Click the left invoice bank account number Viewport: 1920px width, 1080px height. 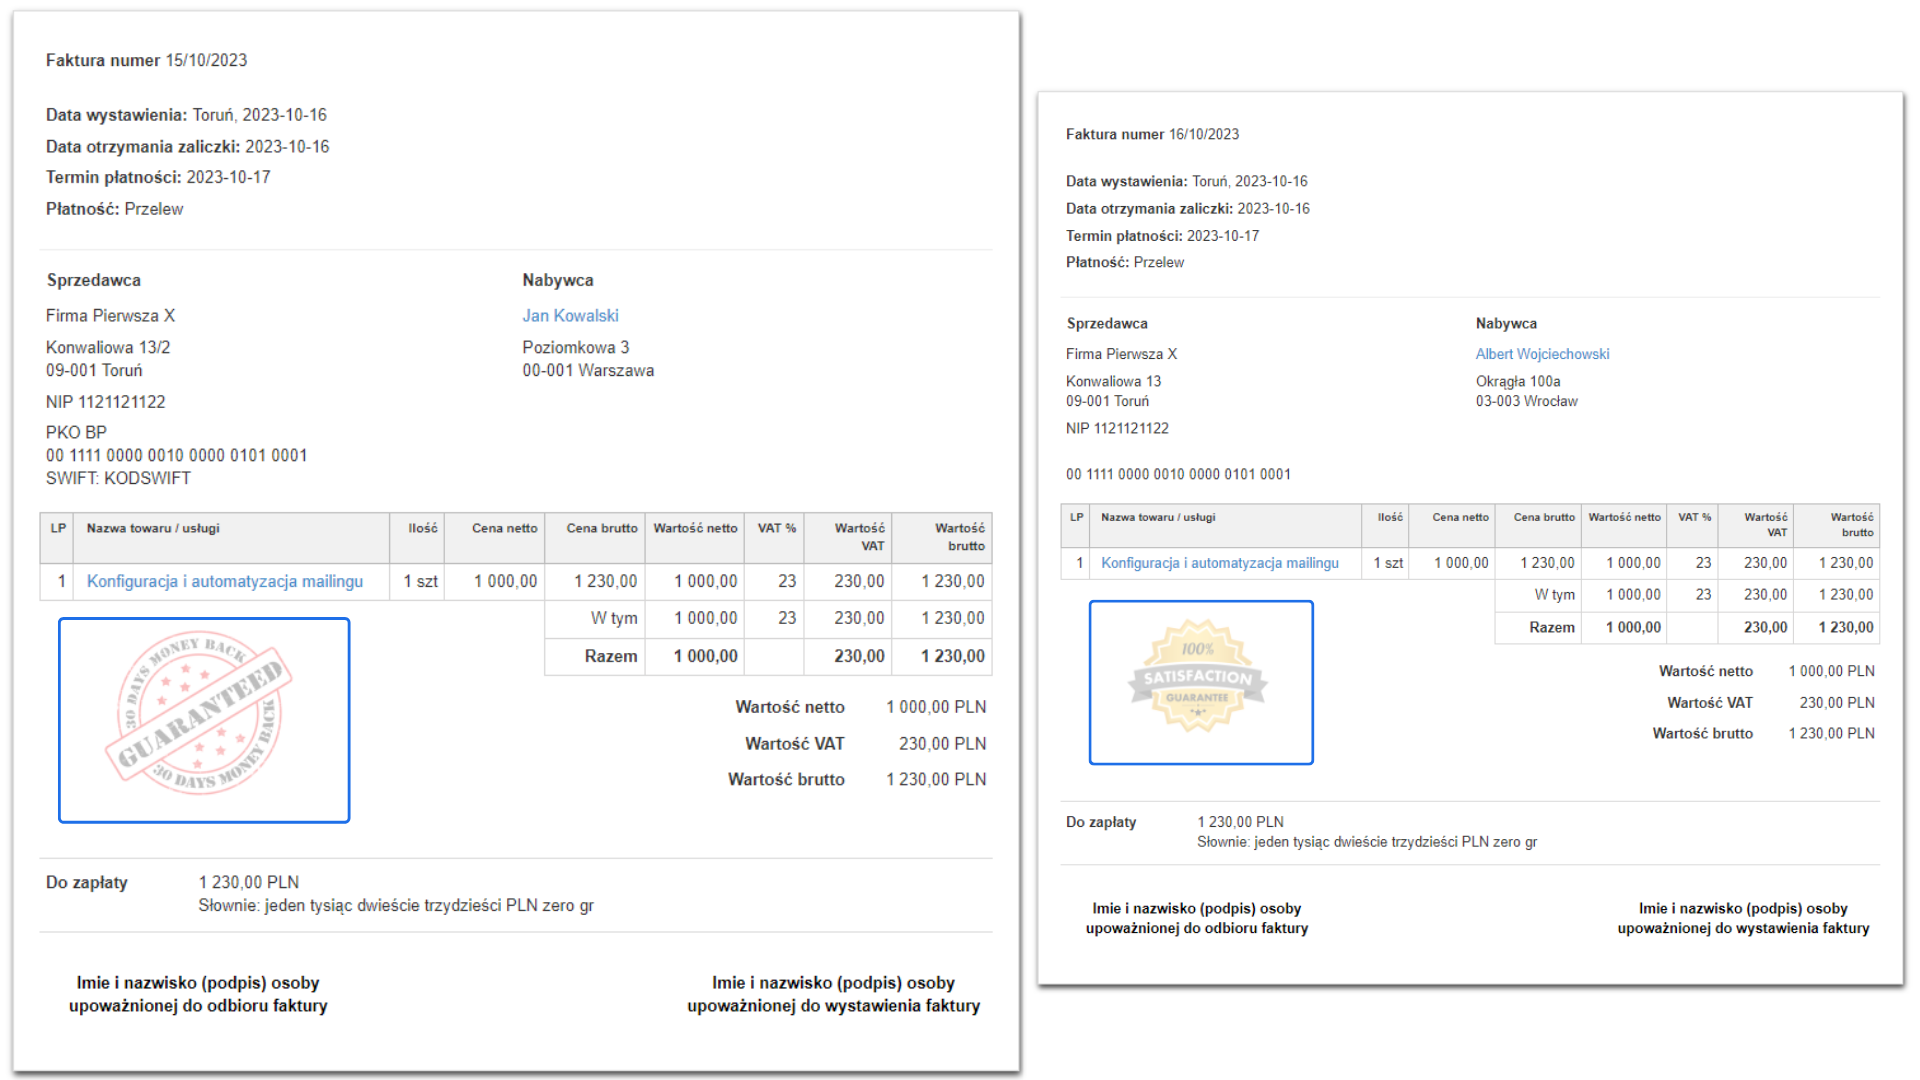(x=176, y=455)
